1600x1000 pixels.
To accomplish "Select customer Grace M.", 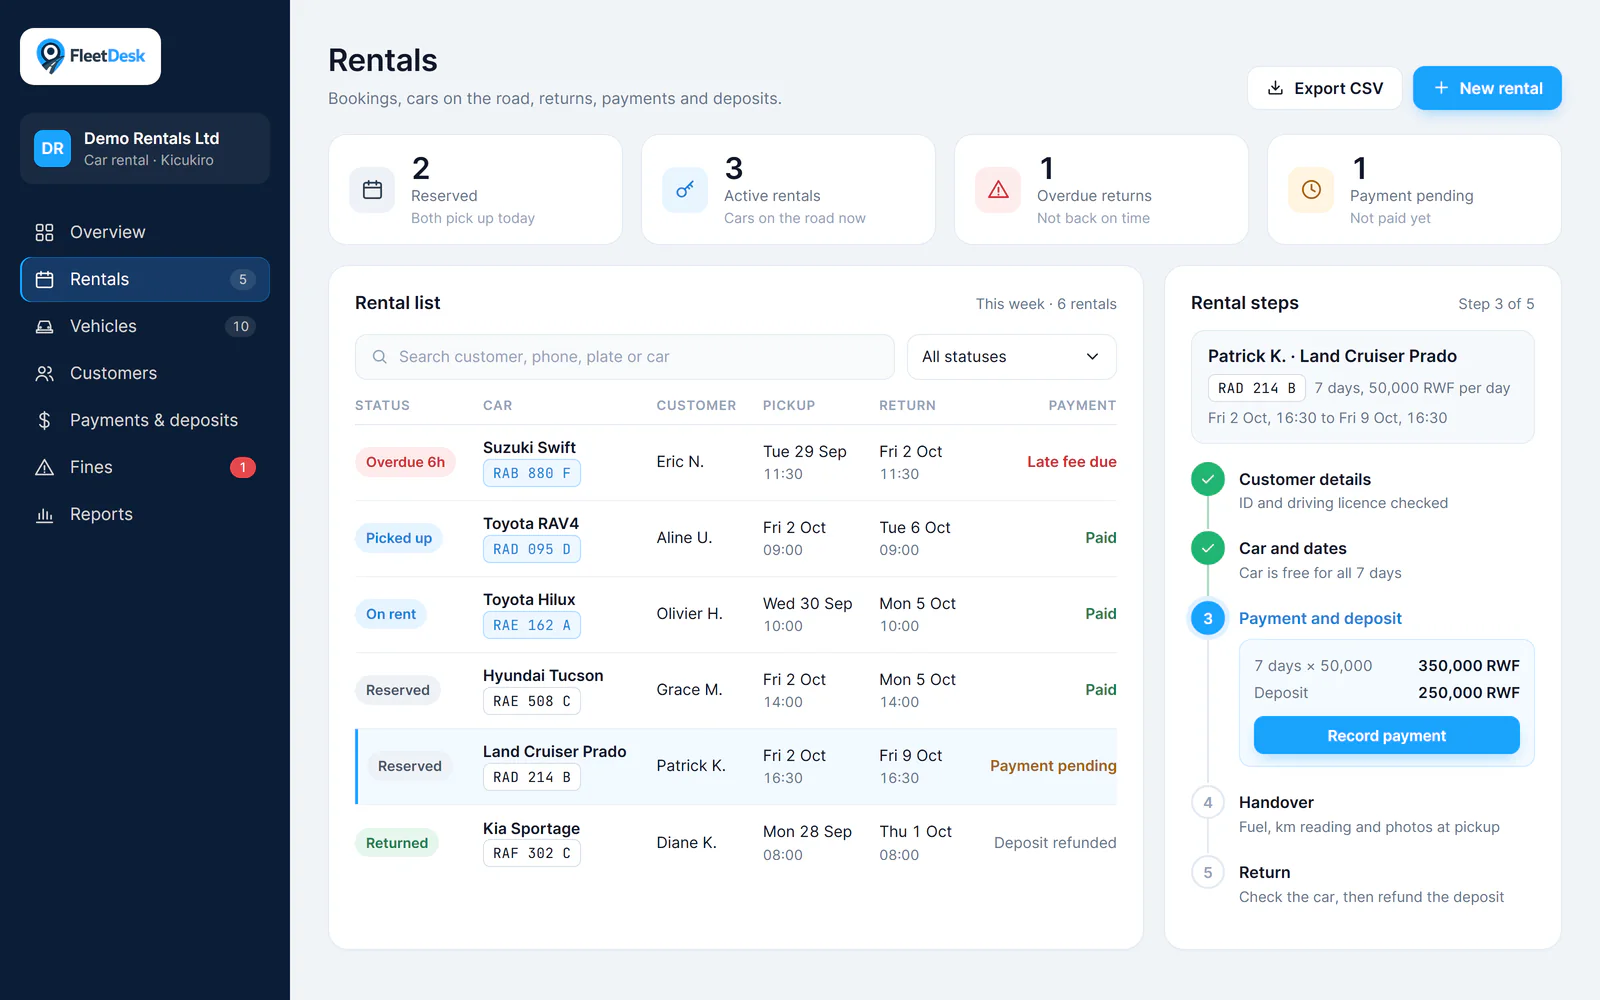I will coord(689,689).
